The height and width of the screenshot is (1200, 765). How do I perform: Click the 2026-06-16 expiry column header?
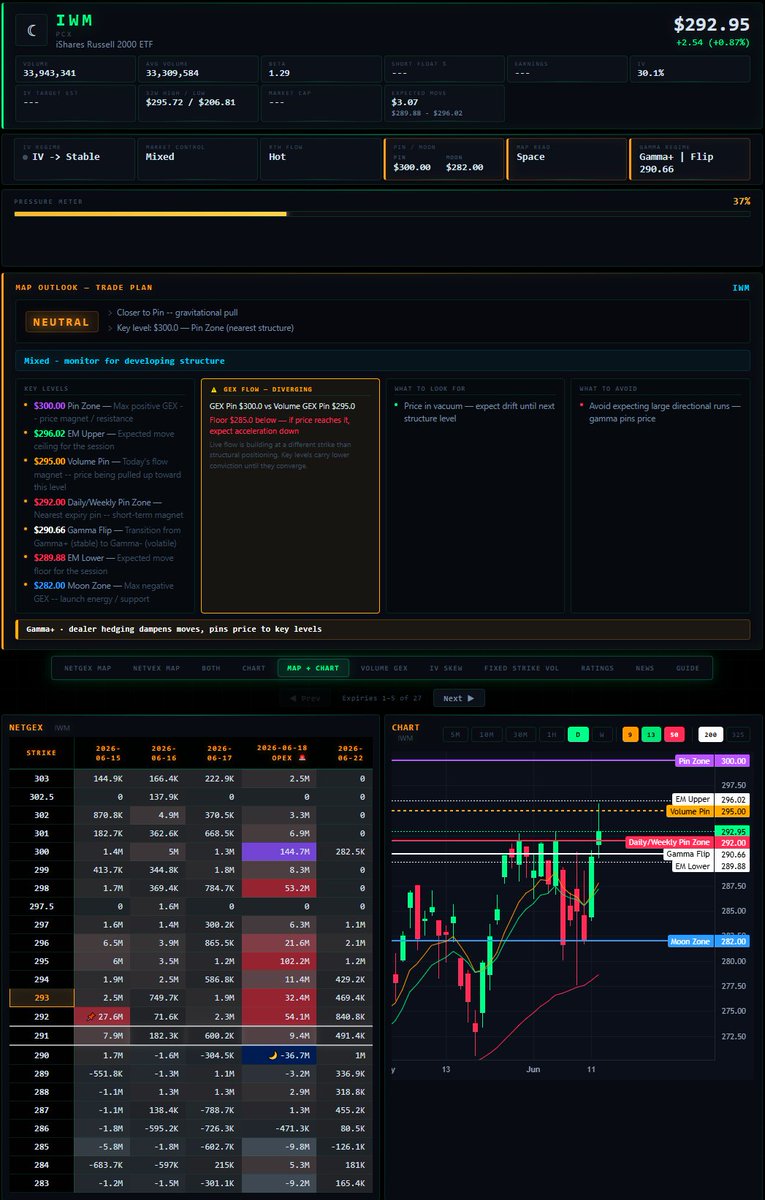click(160, 752)
